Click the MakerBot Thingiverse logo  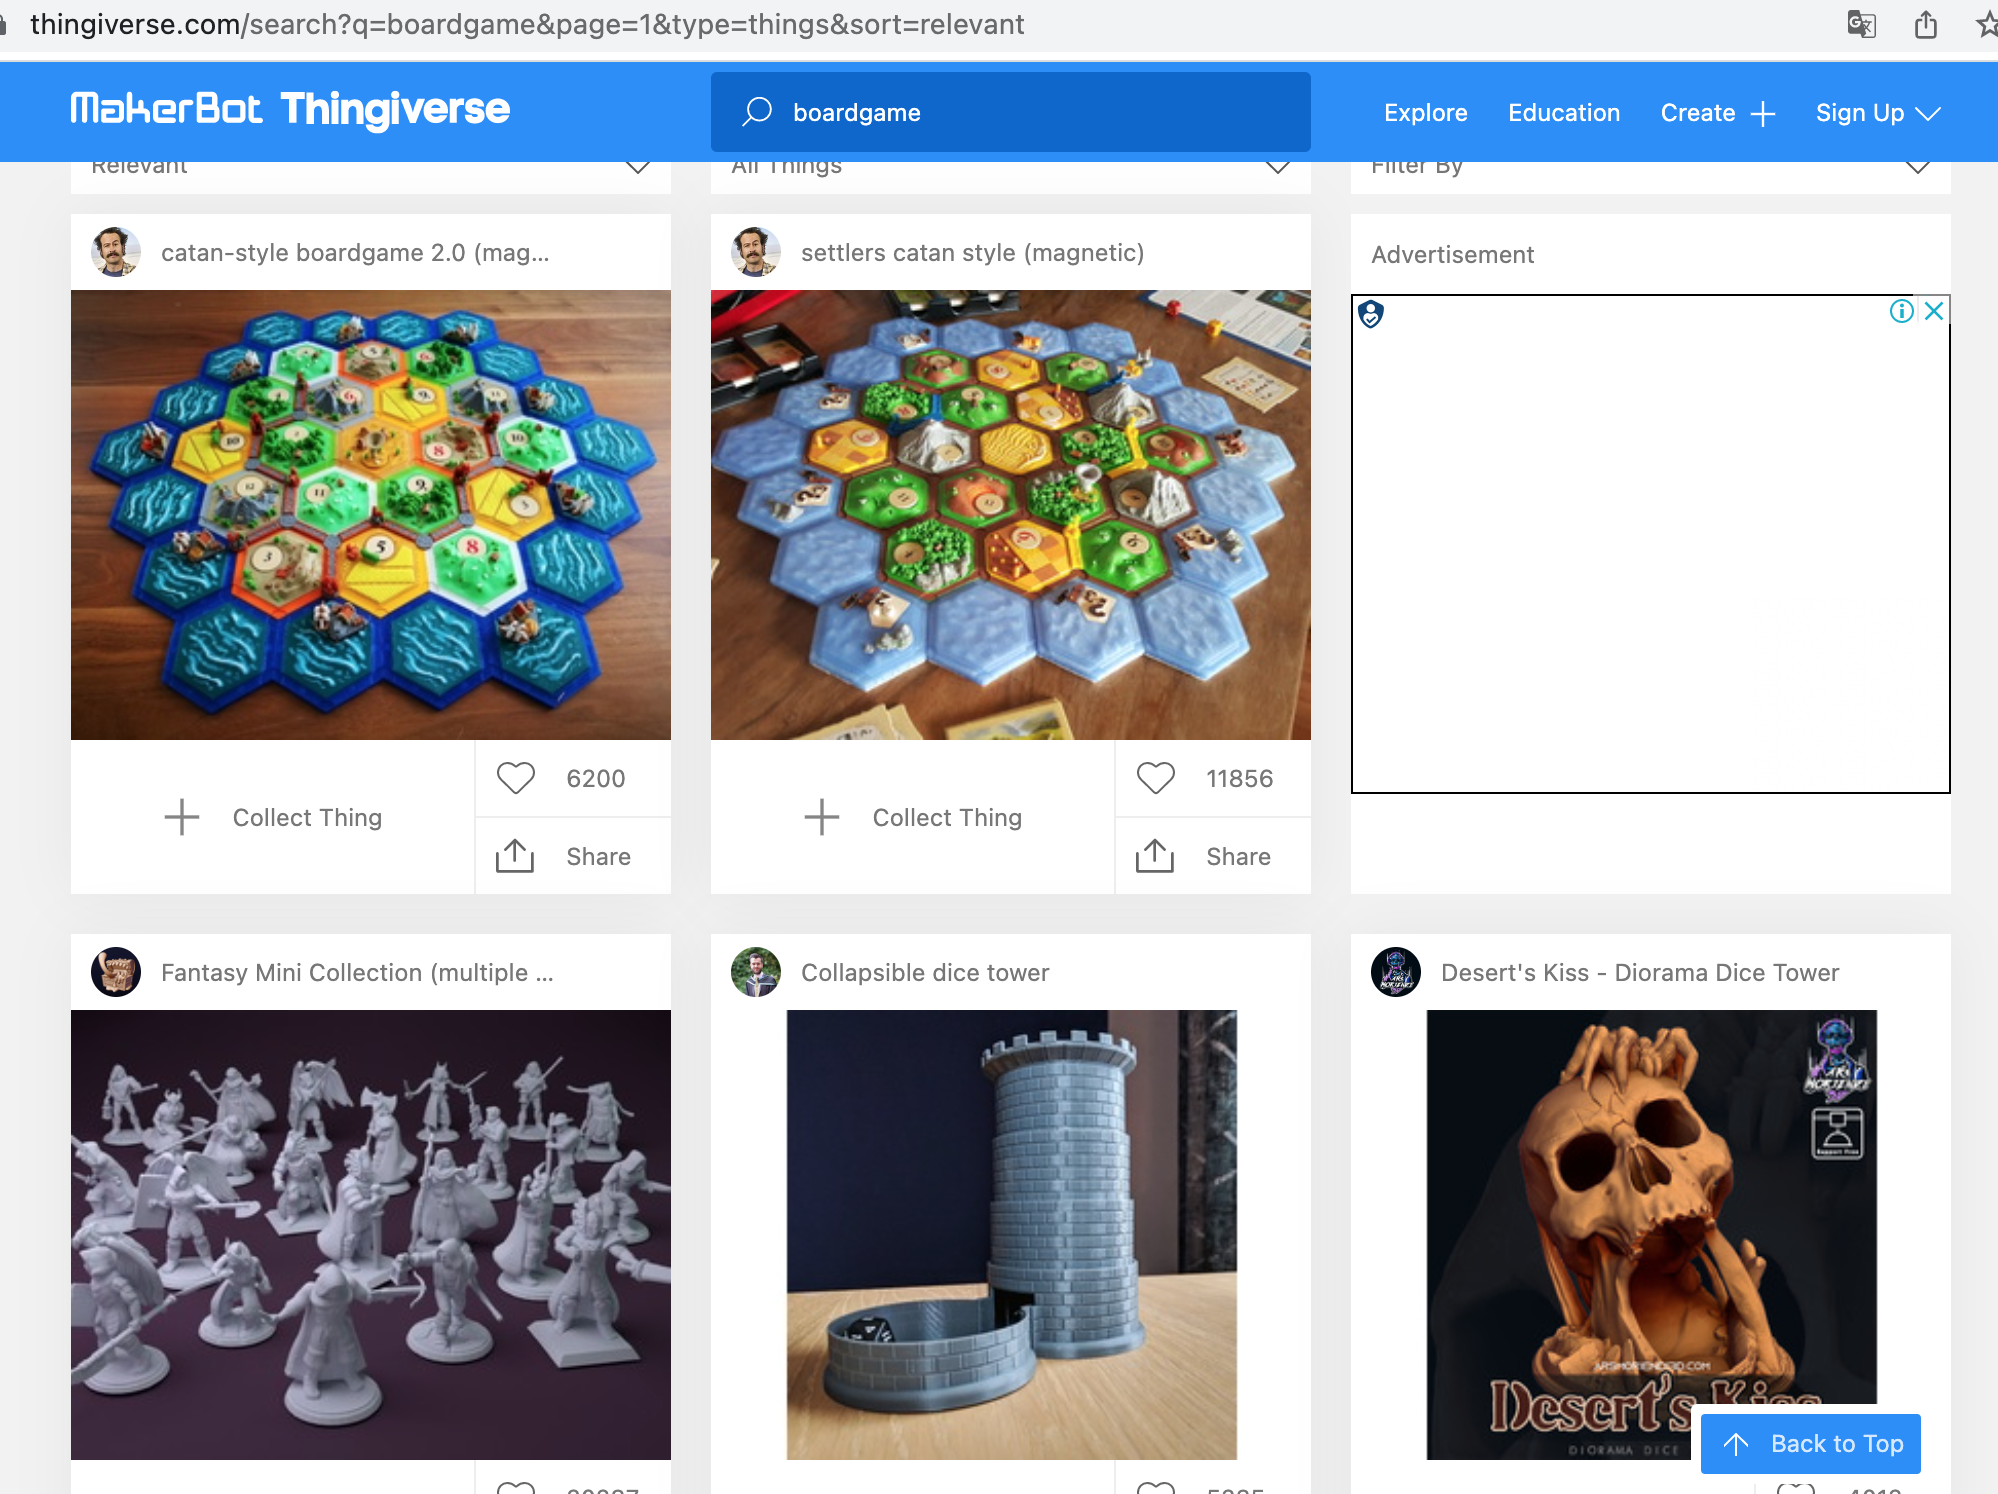click(290, 110)
